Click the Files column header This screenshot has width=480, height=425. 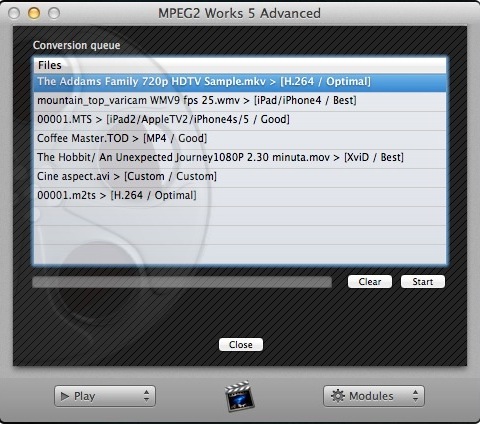click(x=240, y=65)
